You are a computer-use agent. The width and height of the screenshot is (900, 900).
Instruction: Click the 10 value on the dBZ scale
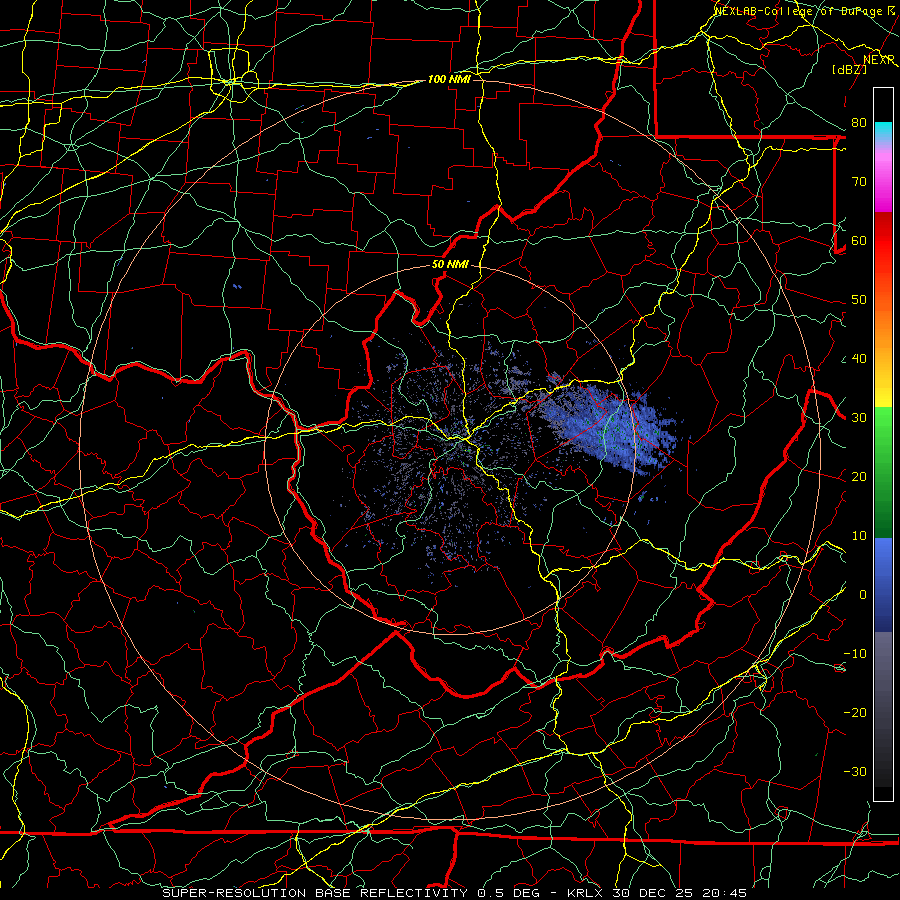(859, 536)
